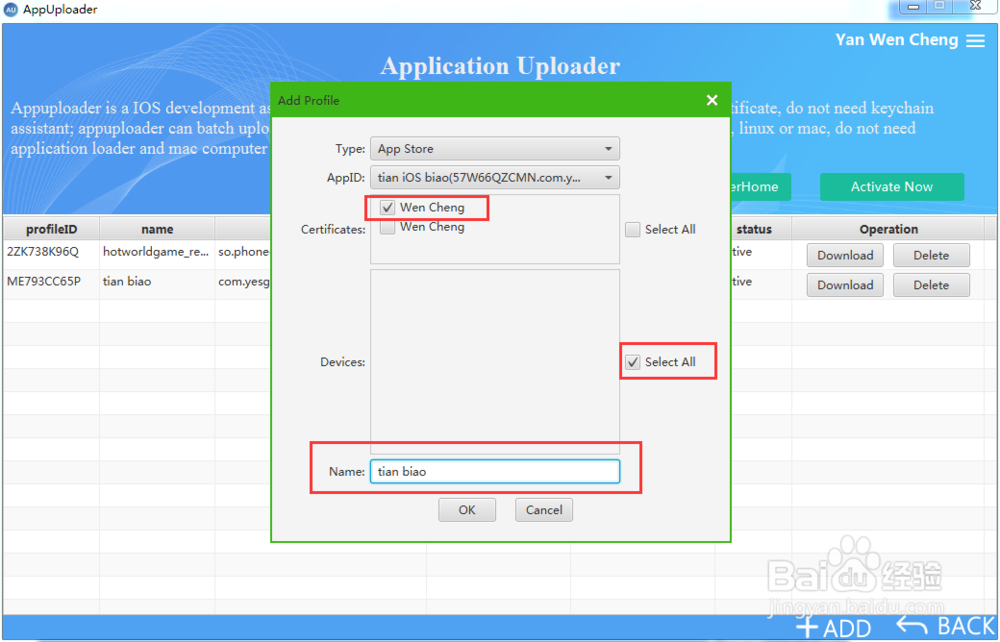Delete the hotworldgame profile
Image resolution: width=1000 pixels, height=642 pixels.
coord(931,255)
